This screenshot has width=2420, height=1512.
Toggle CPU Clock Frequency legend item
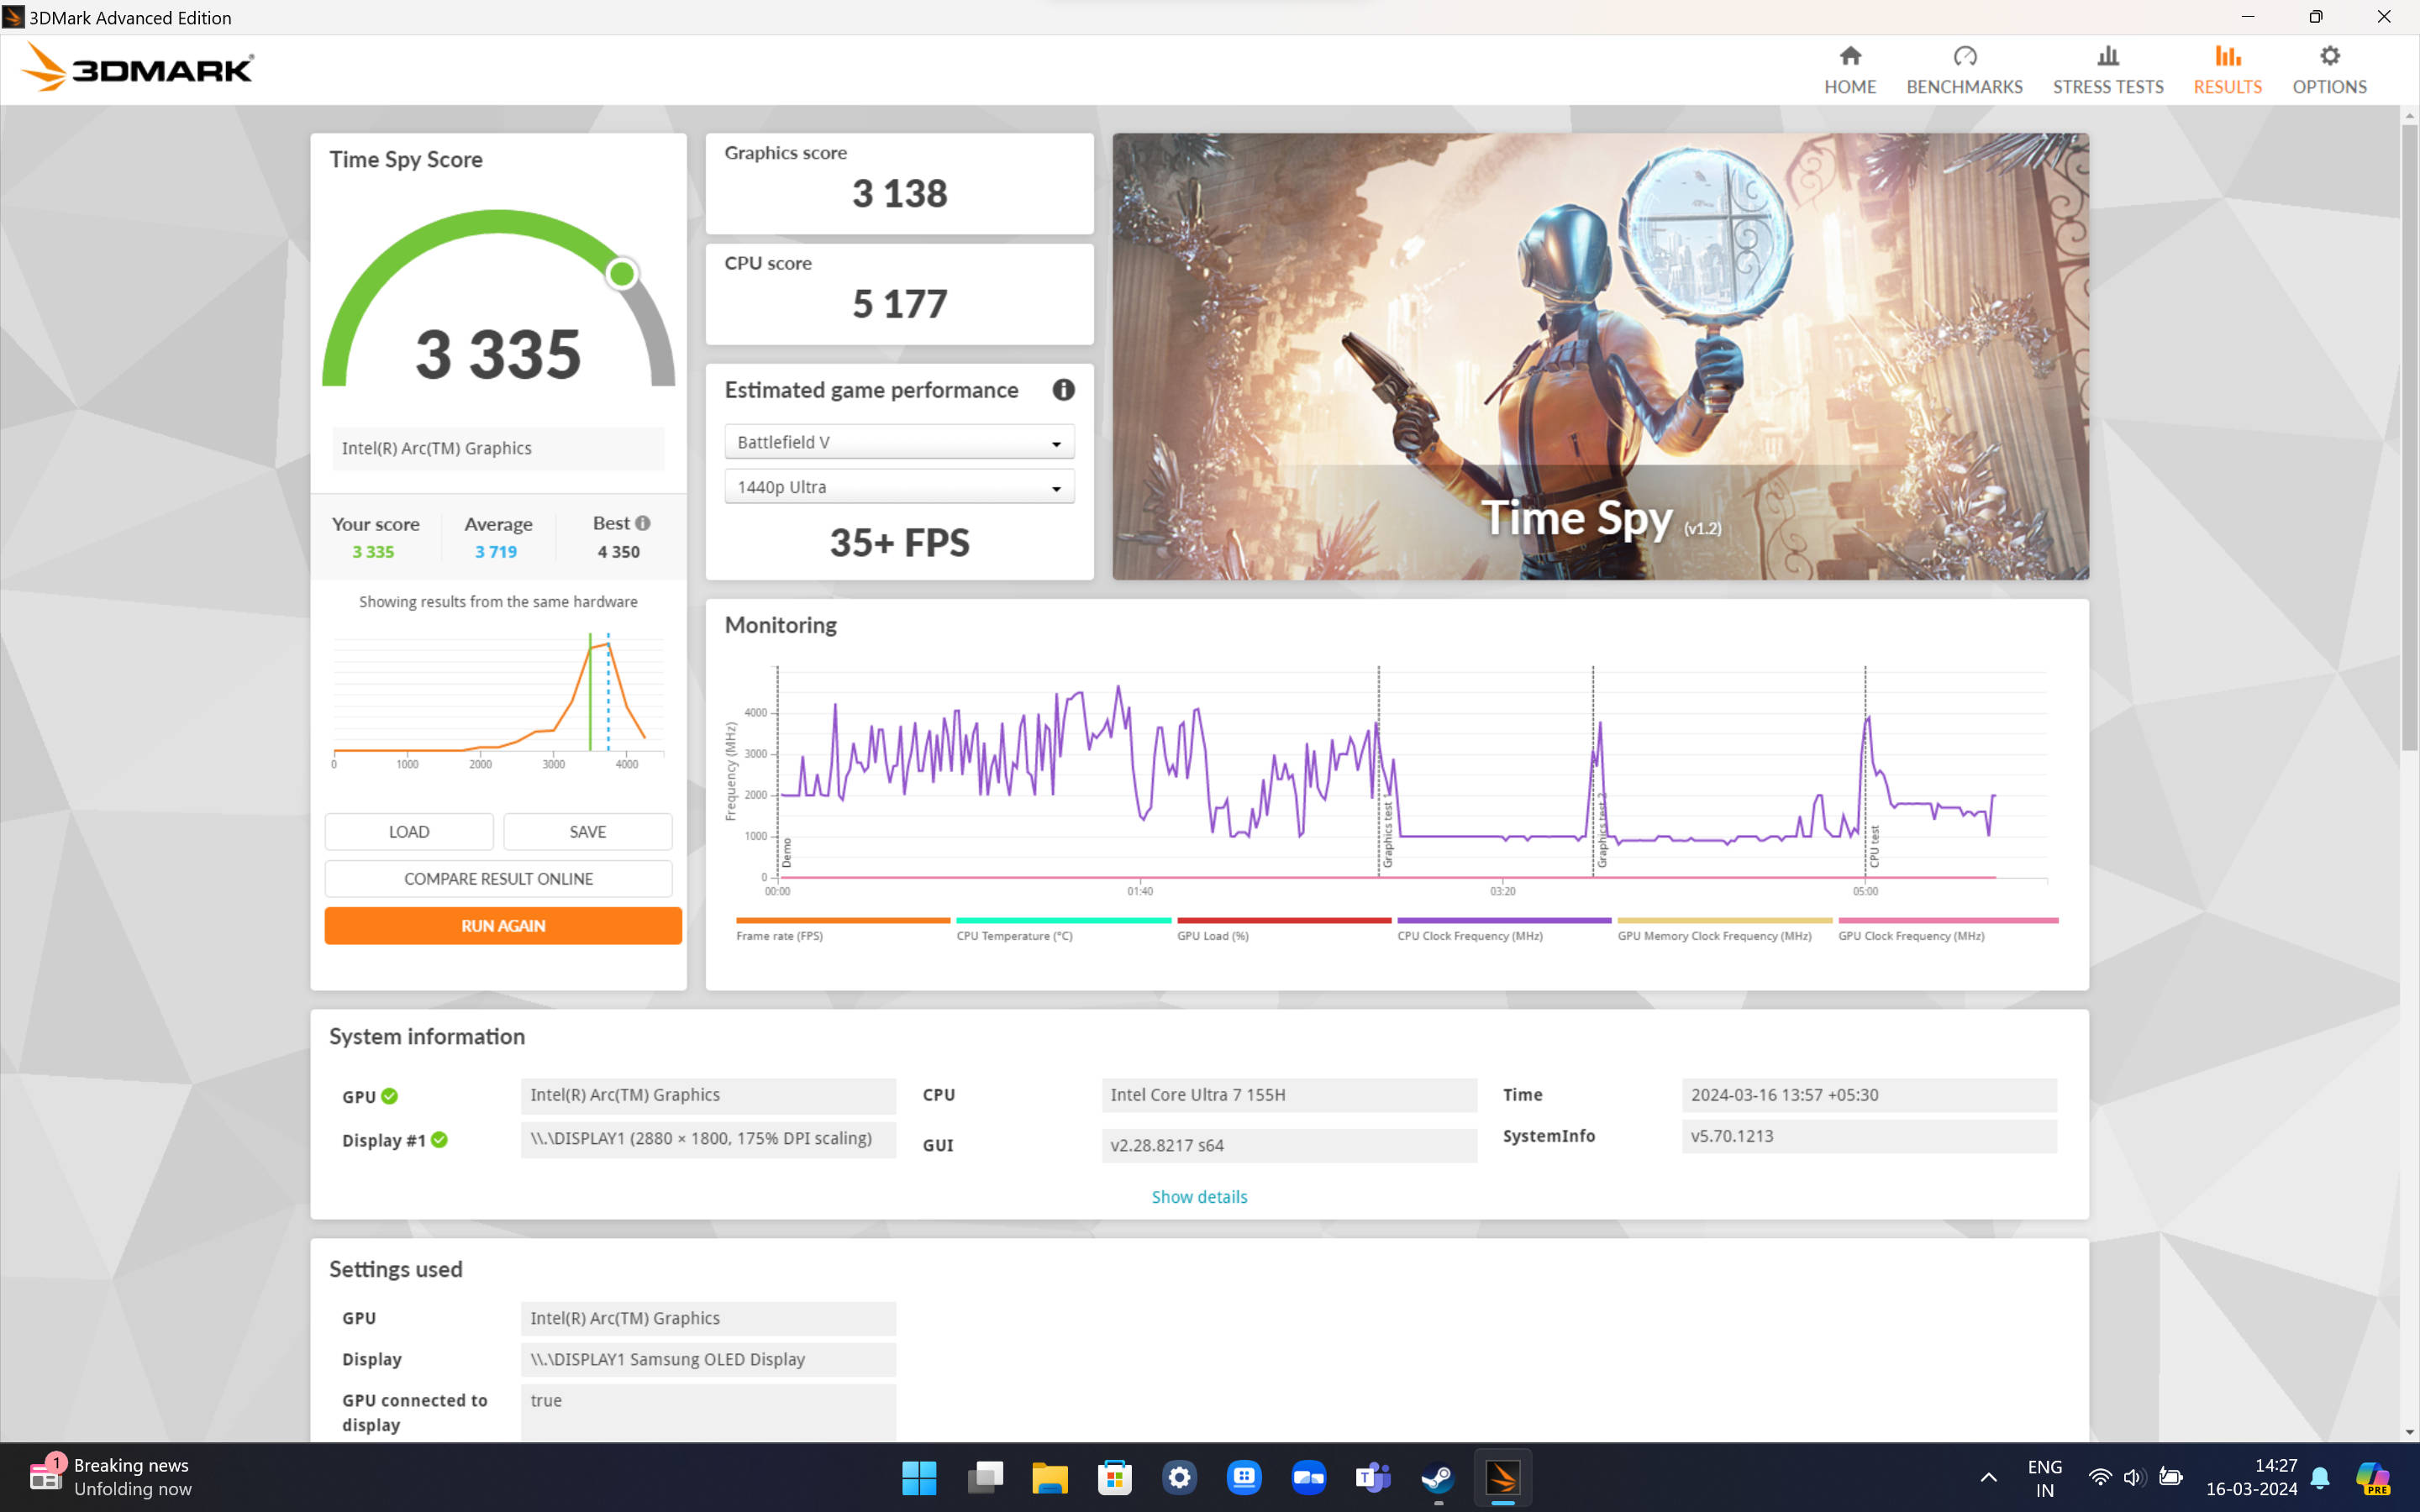pos(1504,929)
